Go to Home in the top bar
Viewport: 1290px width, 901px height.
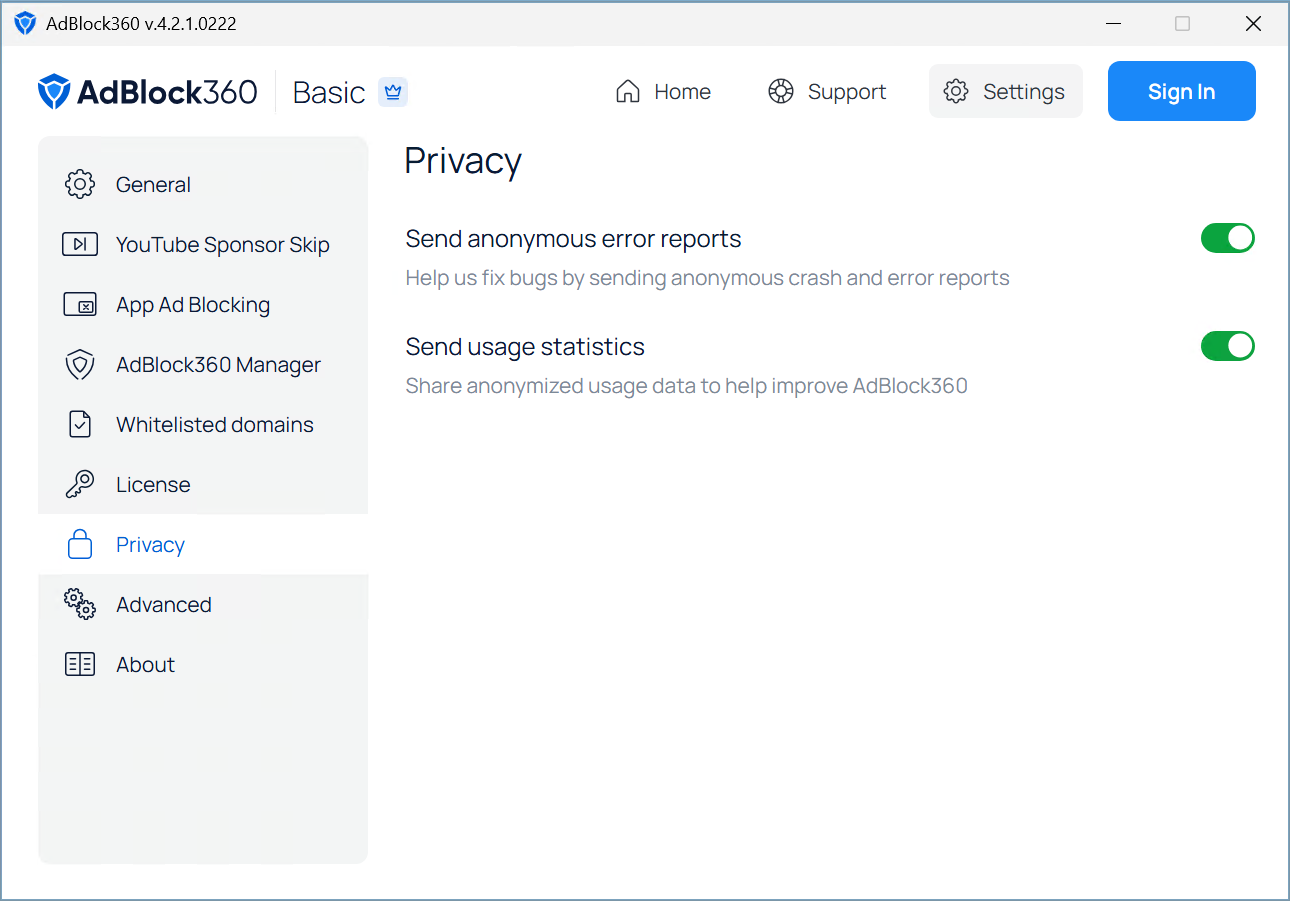(663, 91)
